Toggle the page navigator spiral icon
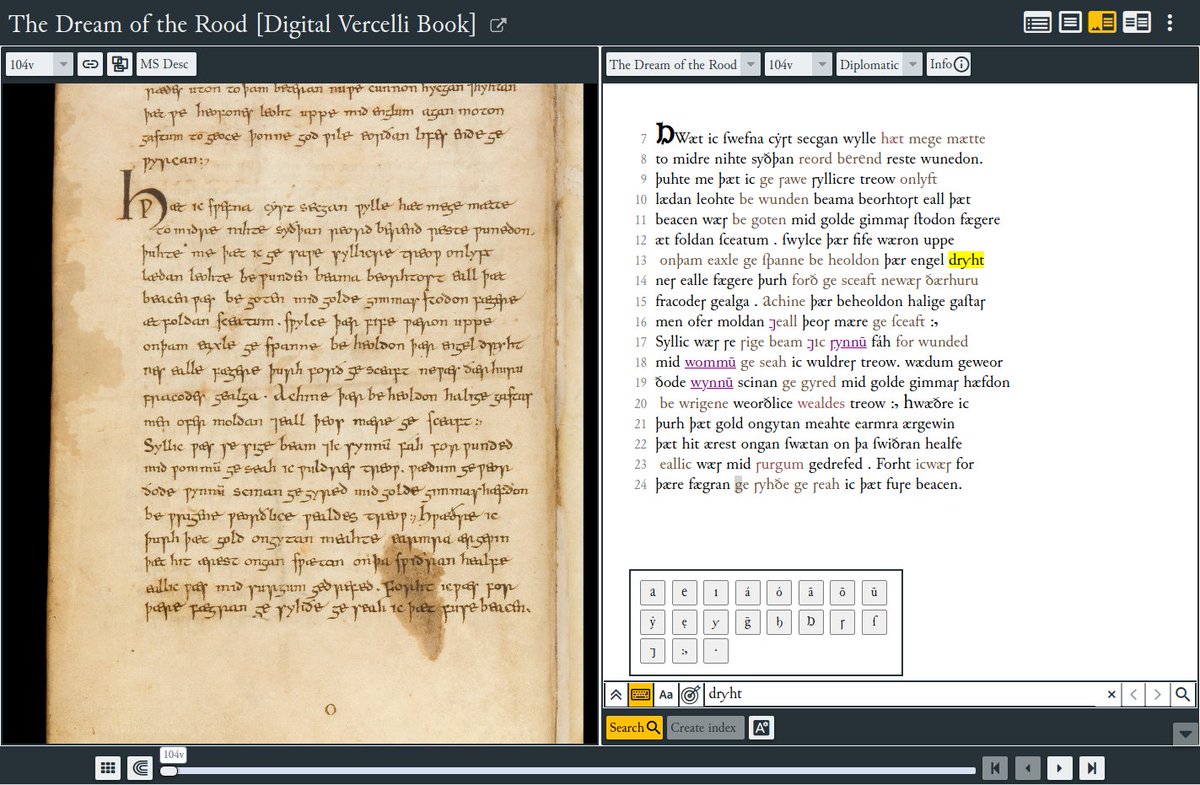 pyautogui.click(x=141, y=768)
